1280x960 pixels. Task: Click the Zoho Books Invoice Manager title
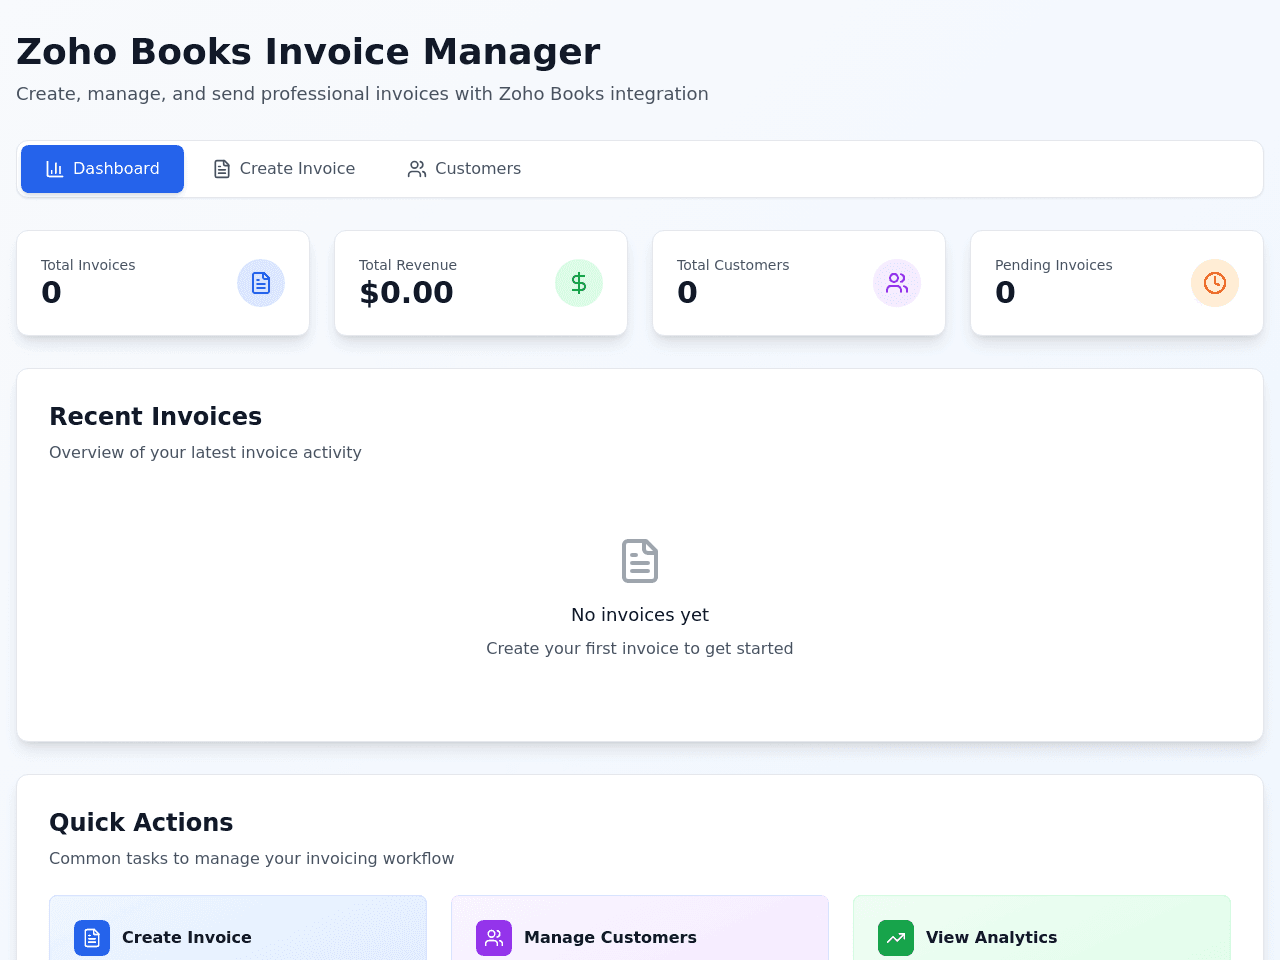coord(308,52)
